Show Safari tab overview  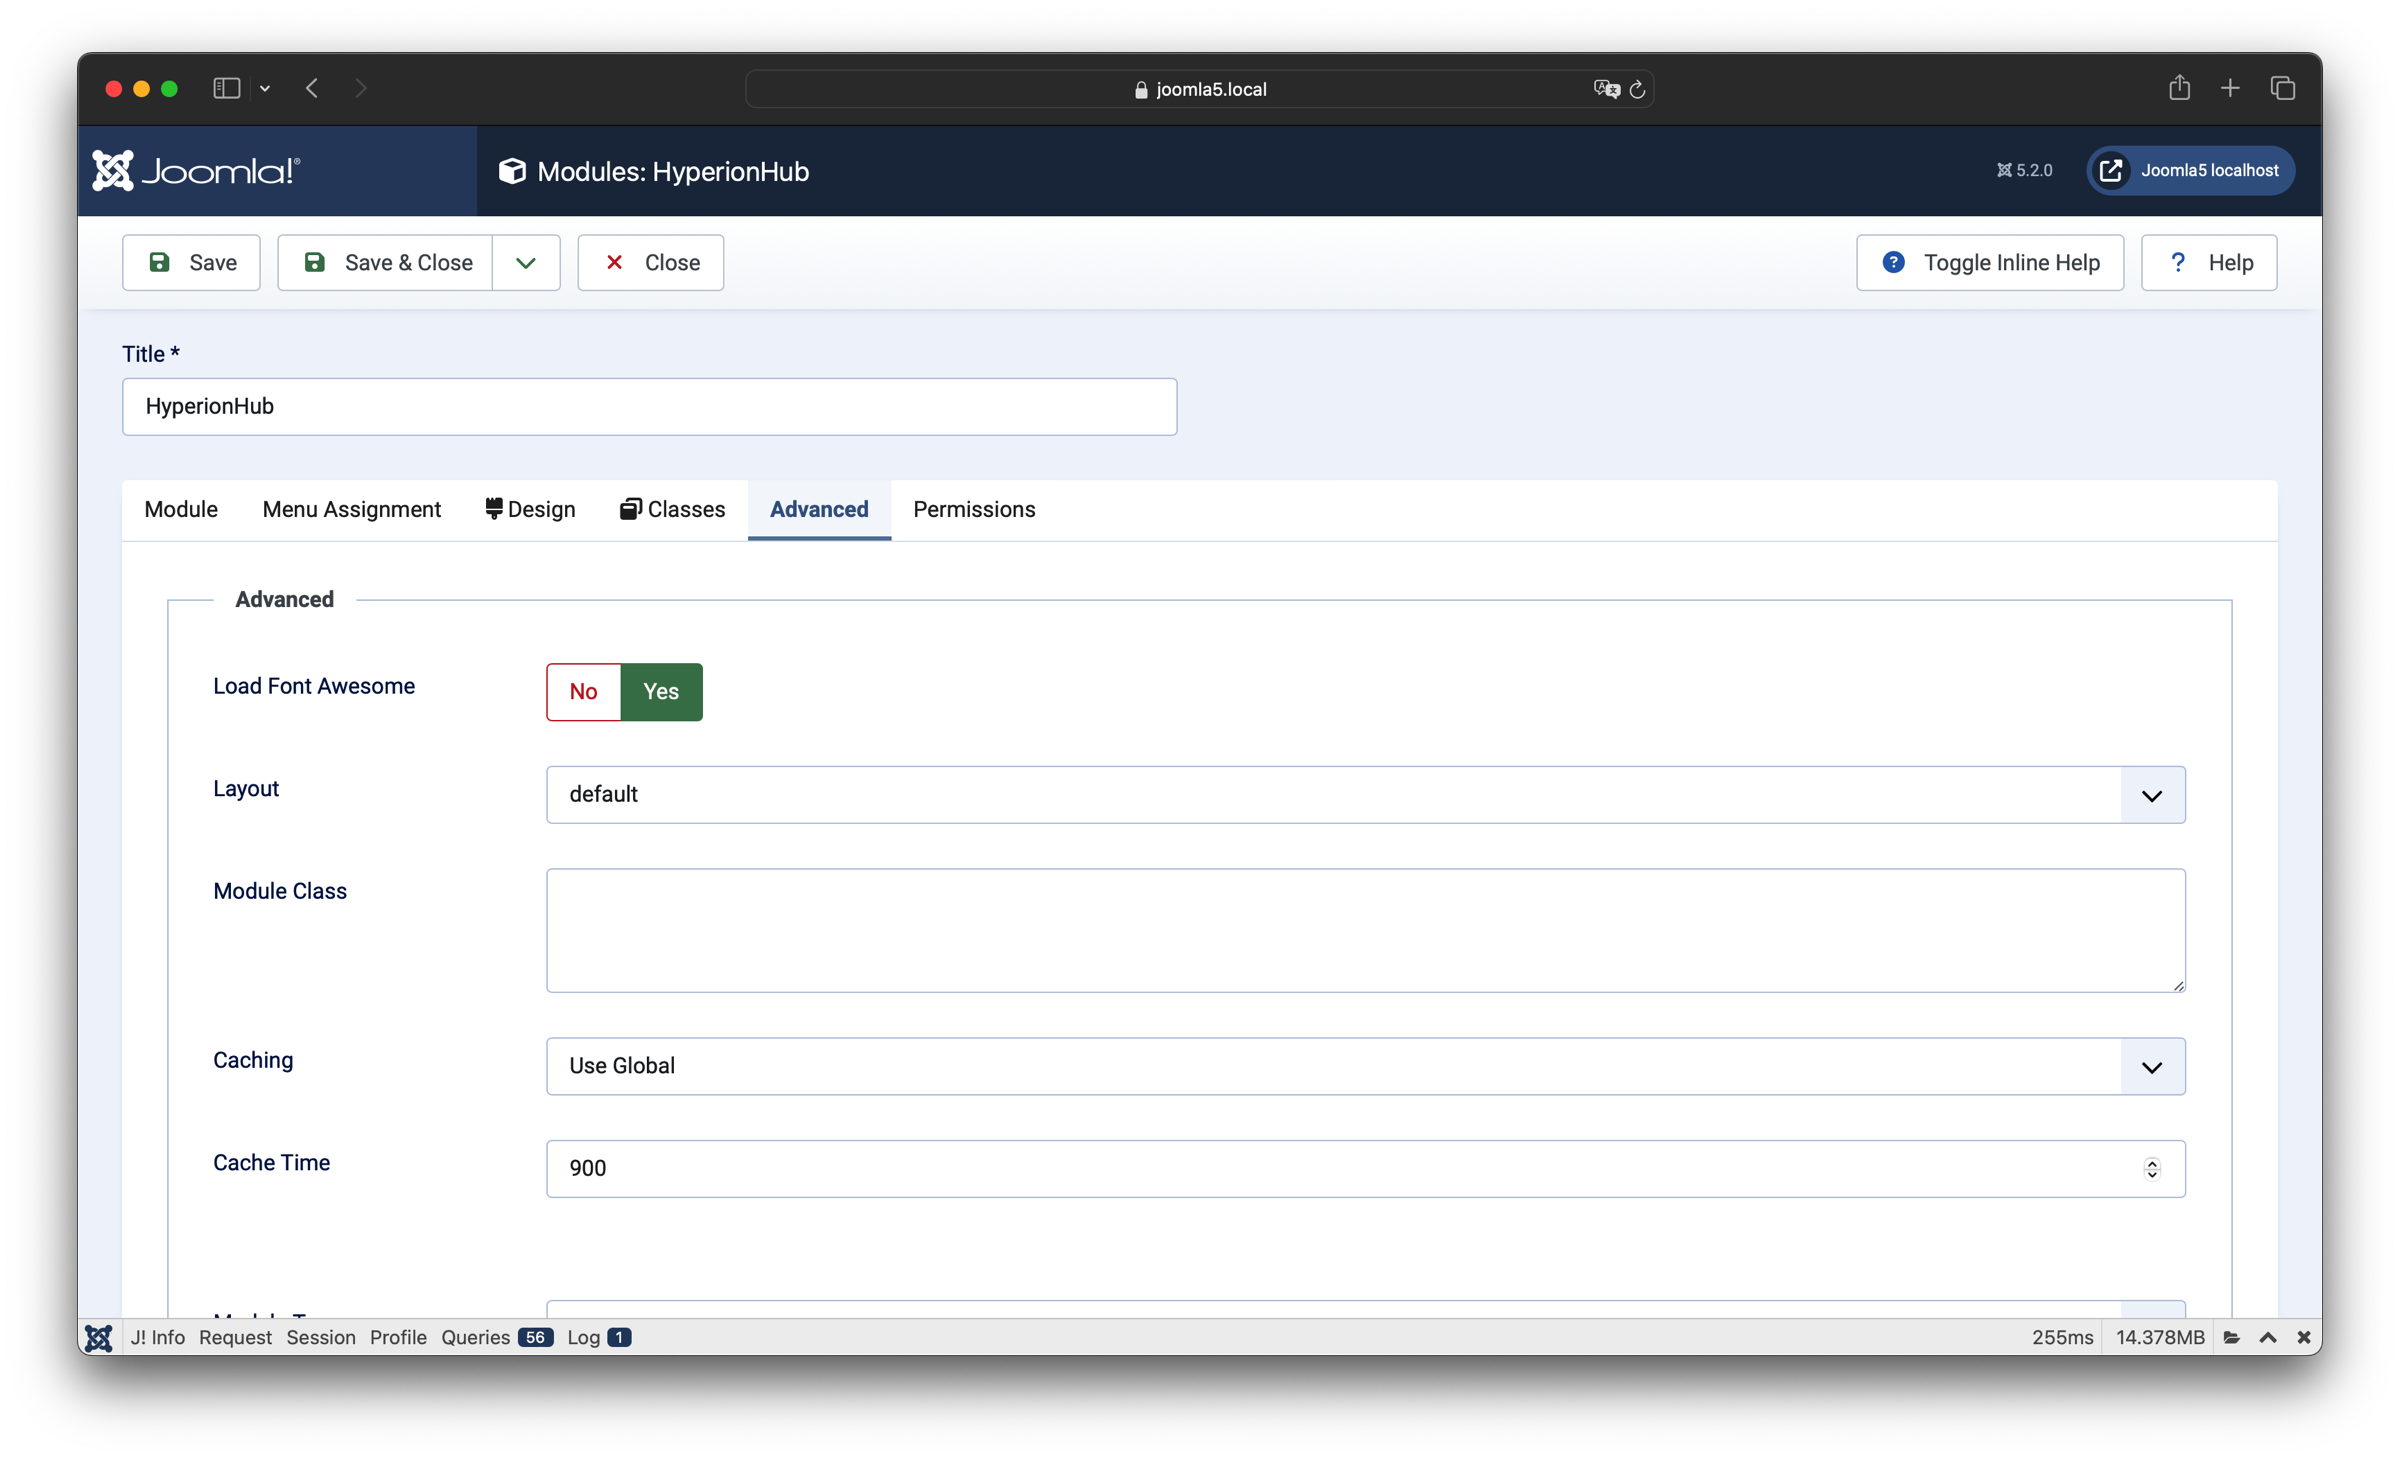point(2283,88)
